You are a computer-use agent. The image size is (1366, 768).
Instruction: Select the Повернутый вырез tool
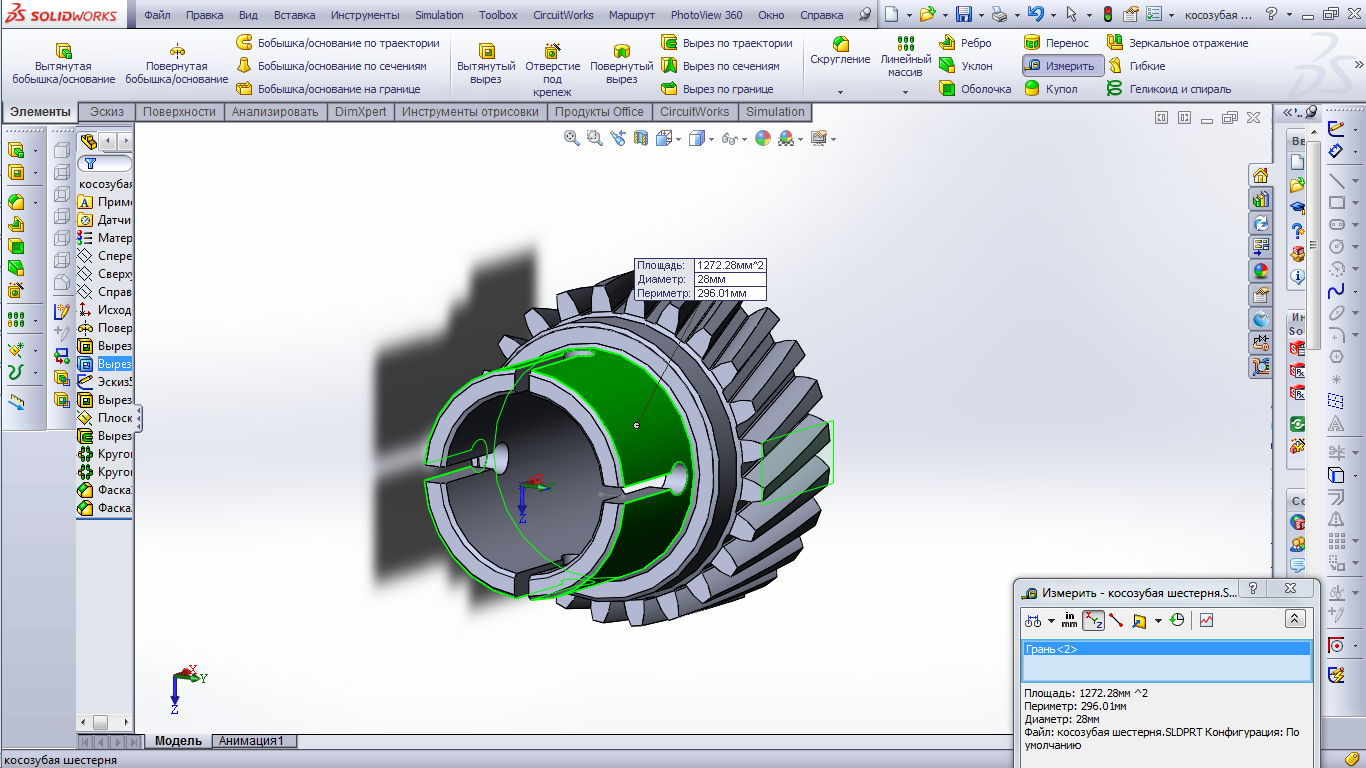[621, 64]
